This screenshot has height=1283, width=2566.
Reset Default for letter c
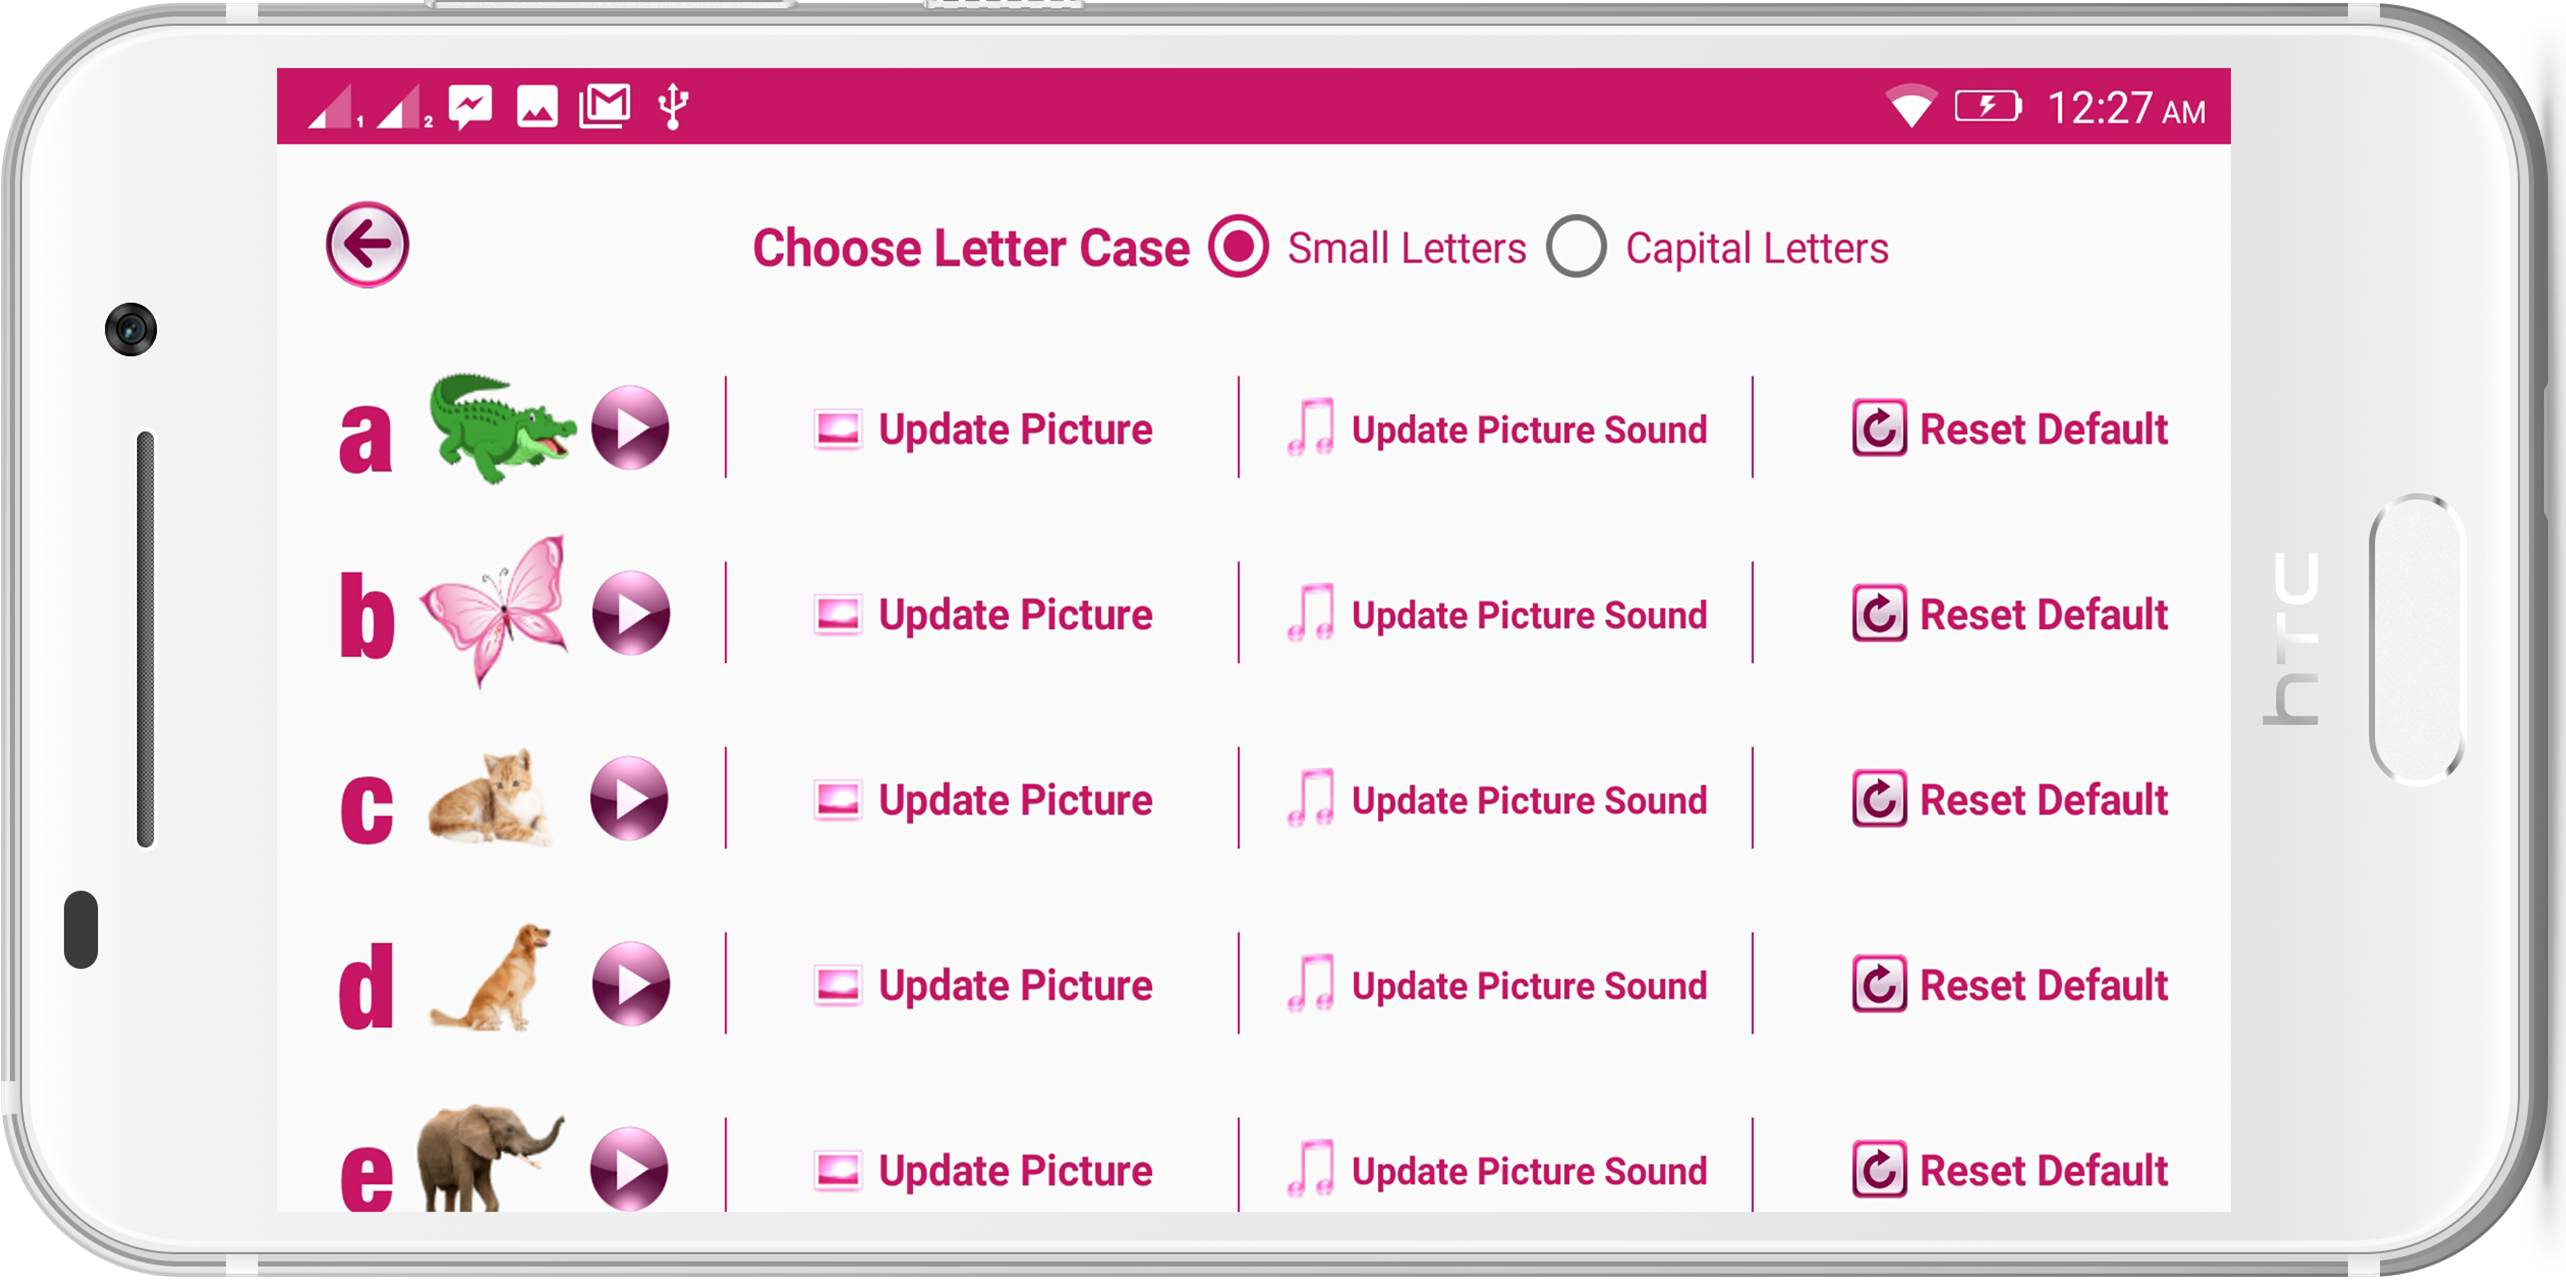[x=2009, y=800]
